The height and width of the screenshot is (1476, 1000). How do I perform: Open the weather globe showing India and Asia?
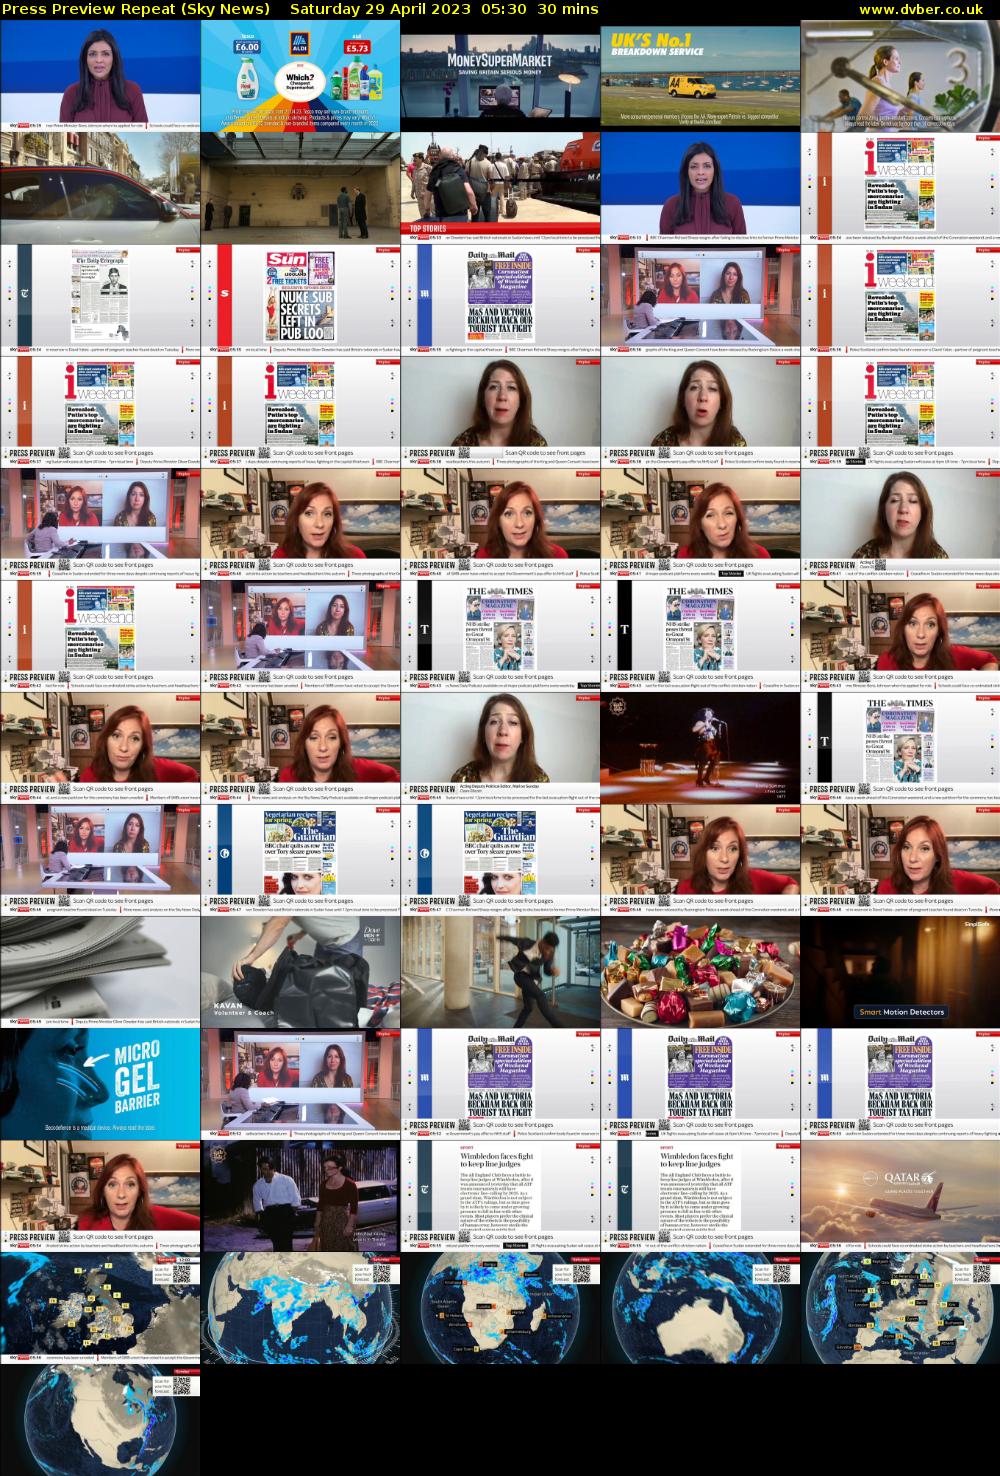pos(300,1309)
